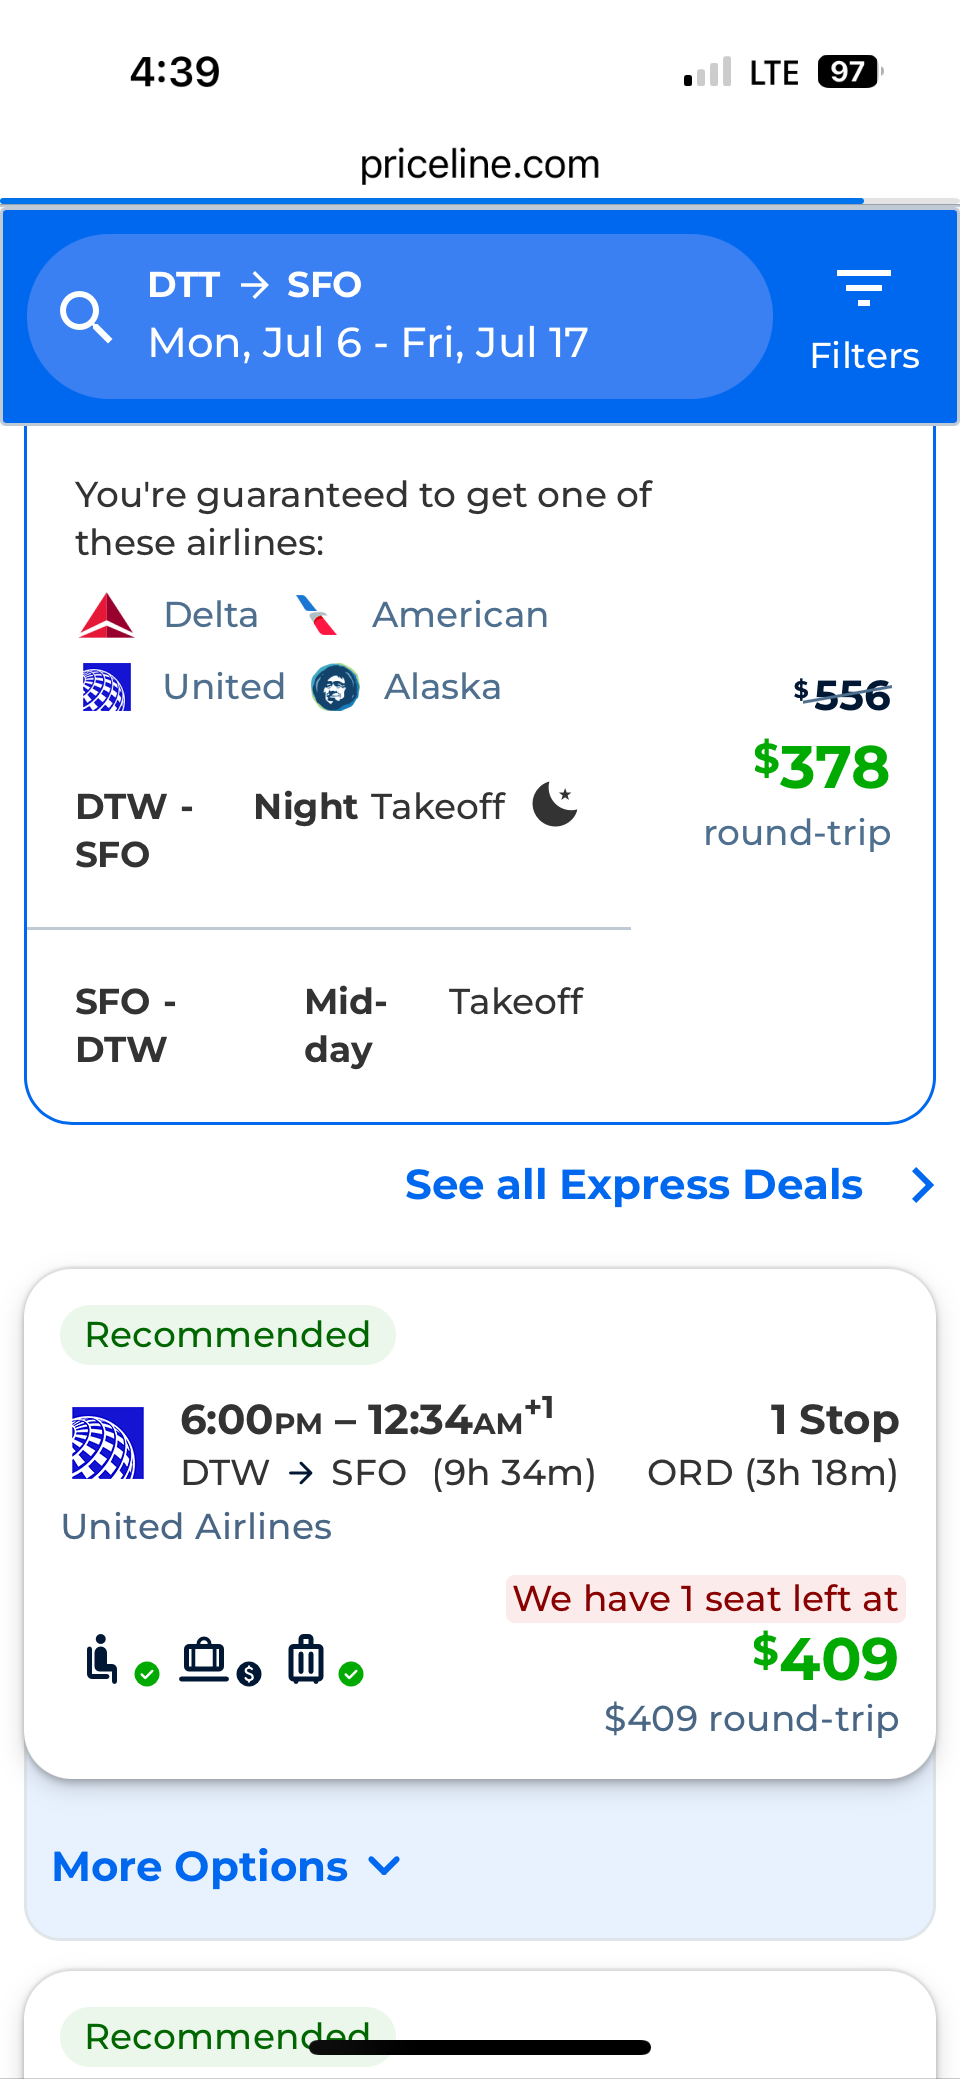Tap United Airlines logo on 6:00PM flight

(x=108, y=1443)
